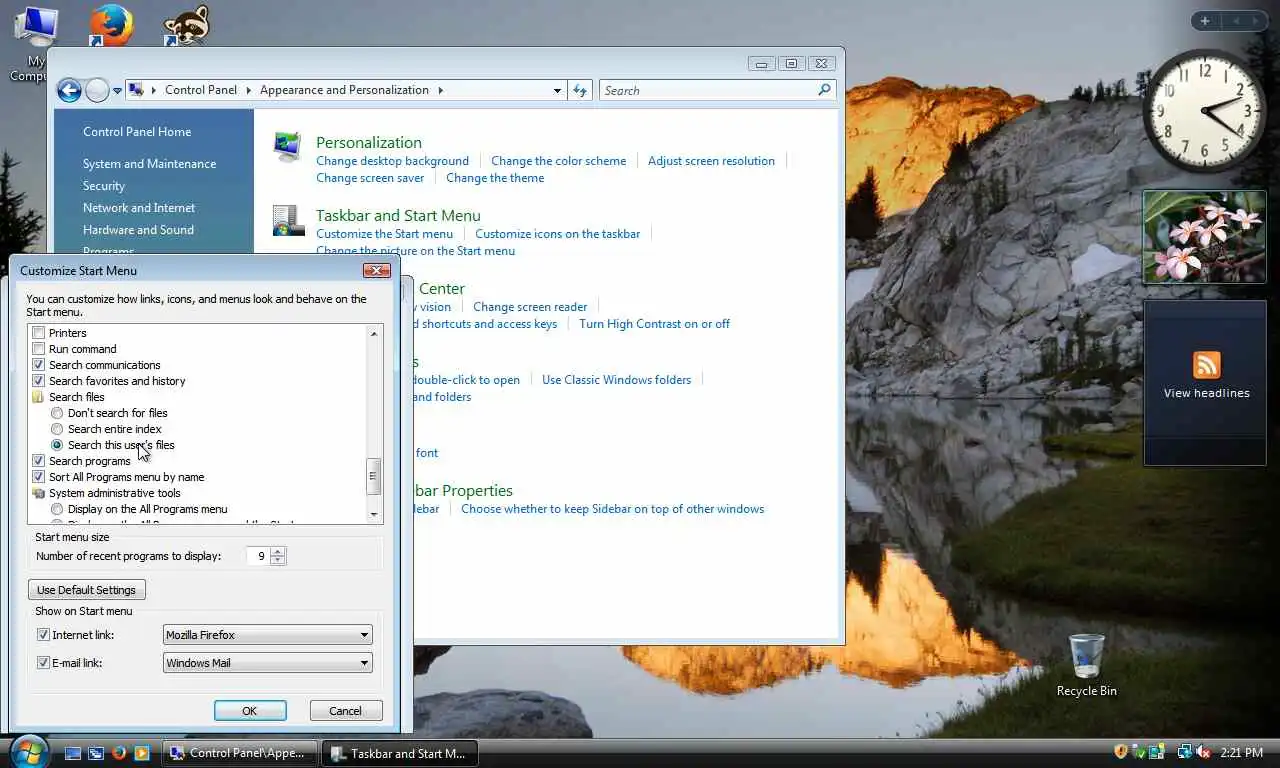Click the flower slideshow gadget picture
1280x768 pixels.
[1204, 237]
